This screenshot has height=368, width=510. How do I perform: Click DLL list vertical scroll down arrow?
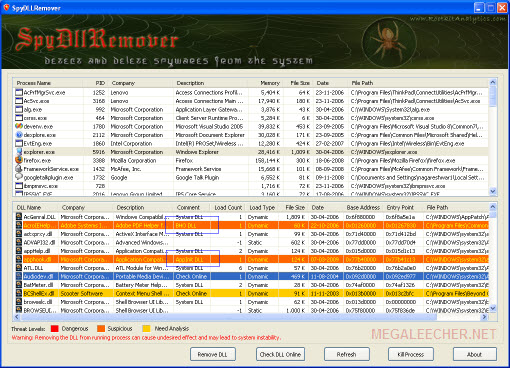point(493,308)
